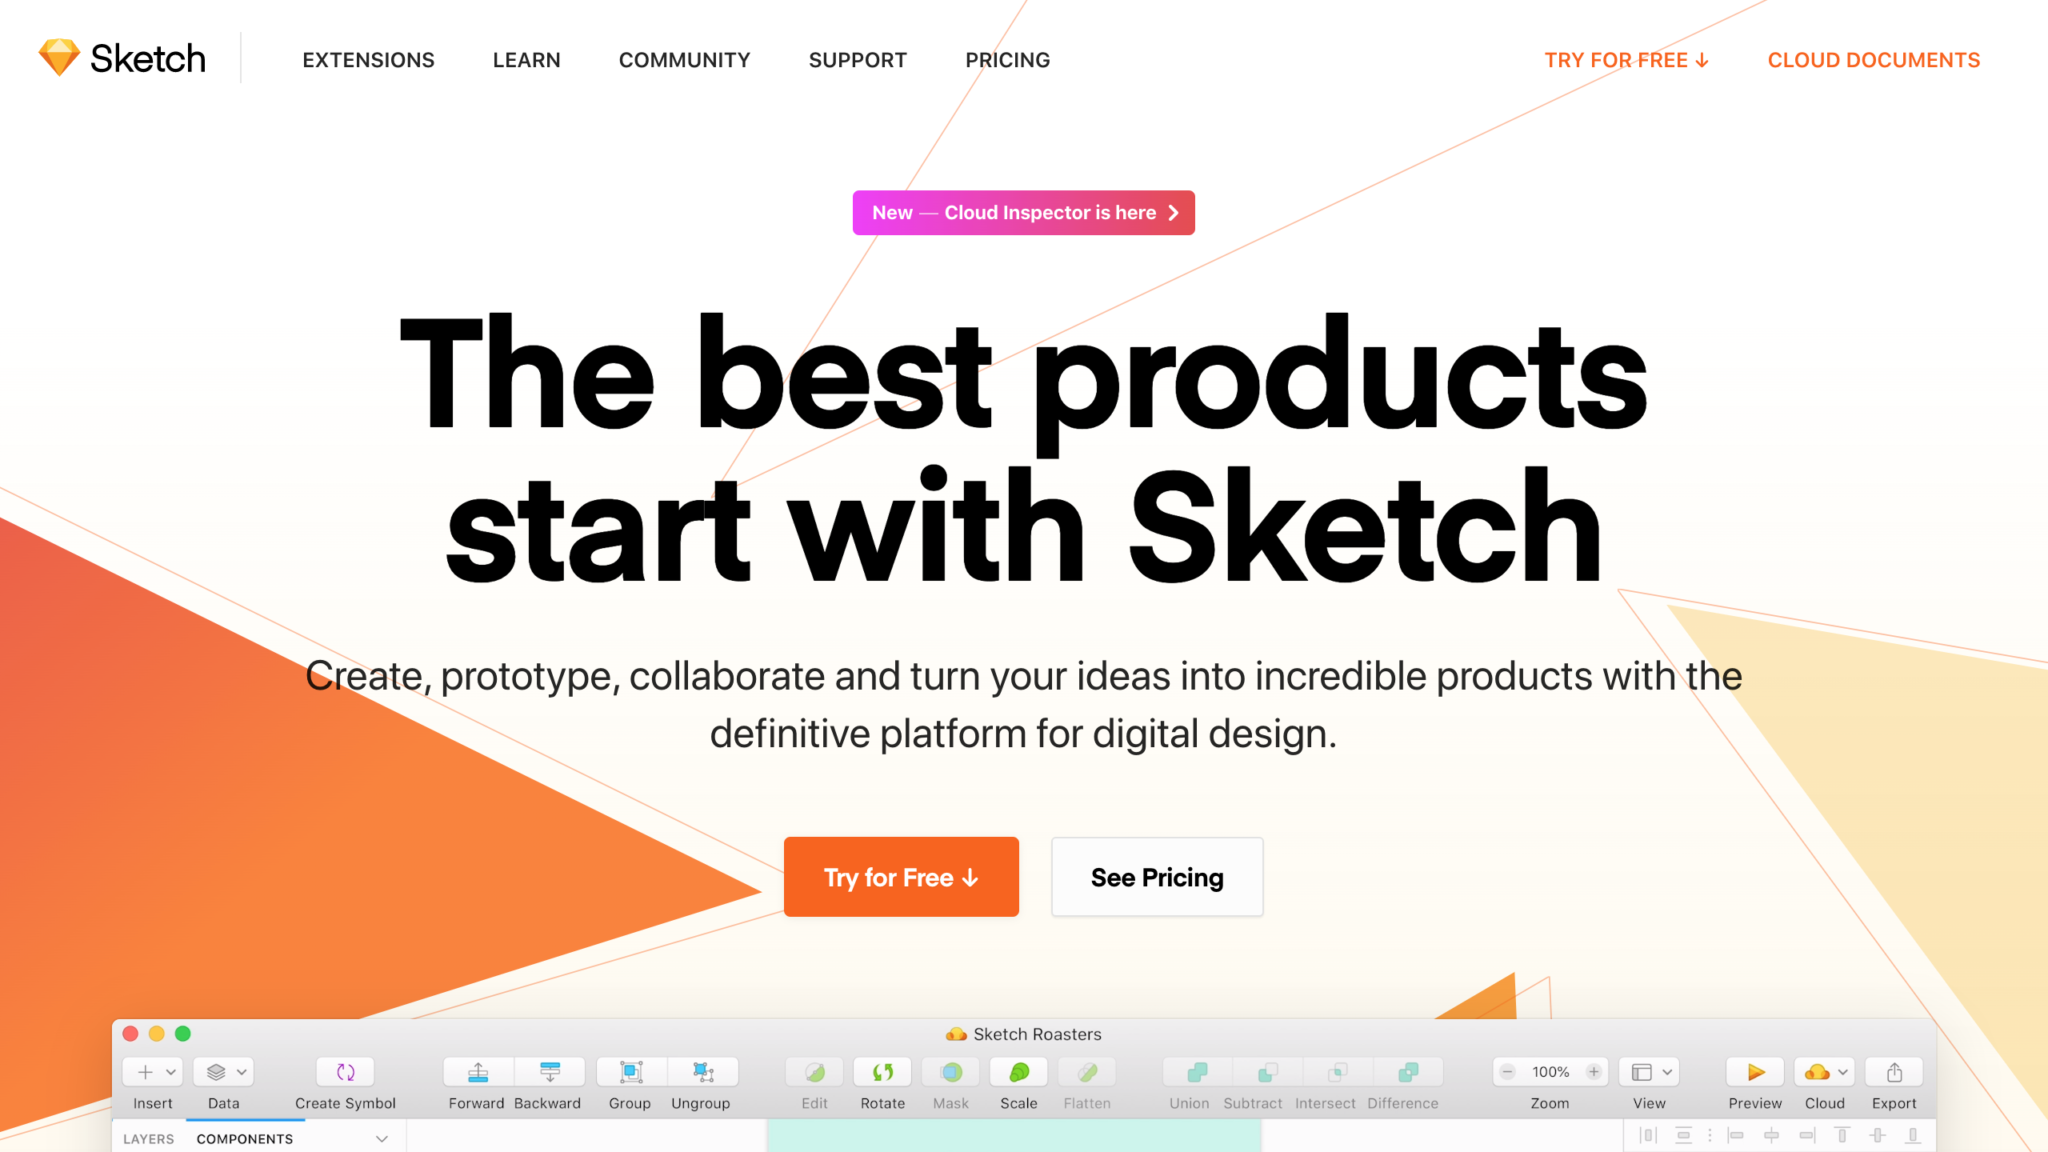Expand the LAYERS panel dropdown
2048x1152 pixels.
tap(388, 1138)
